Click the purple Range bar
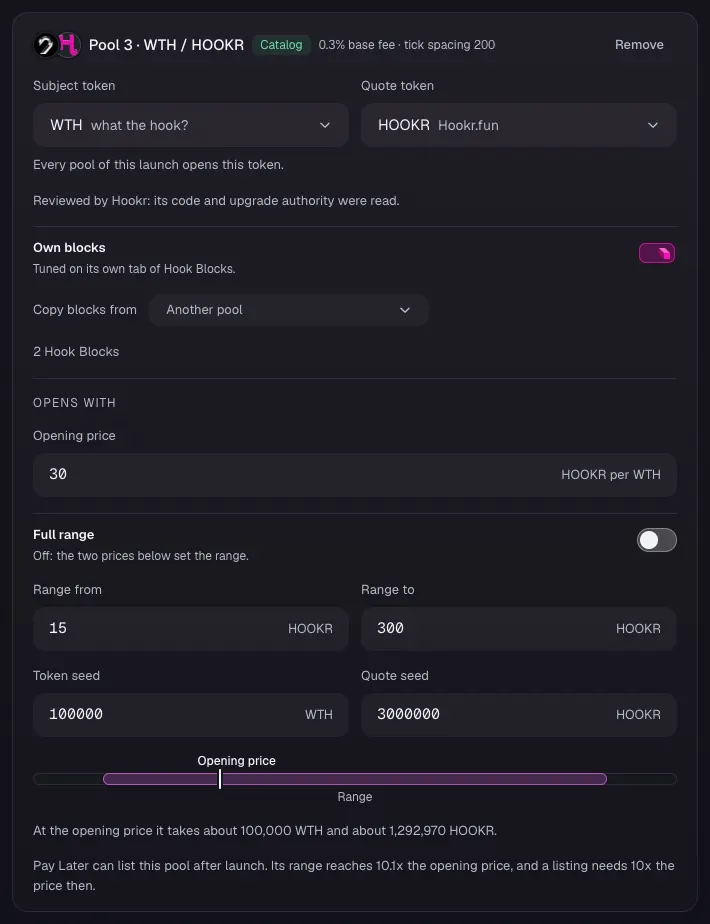The width and height of the screenshot is (710, 924). pyautogui.click(x=355, y=779)
